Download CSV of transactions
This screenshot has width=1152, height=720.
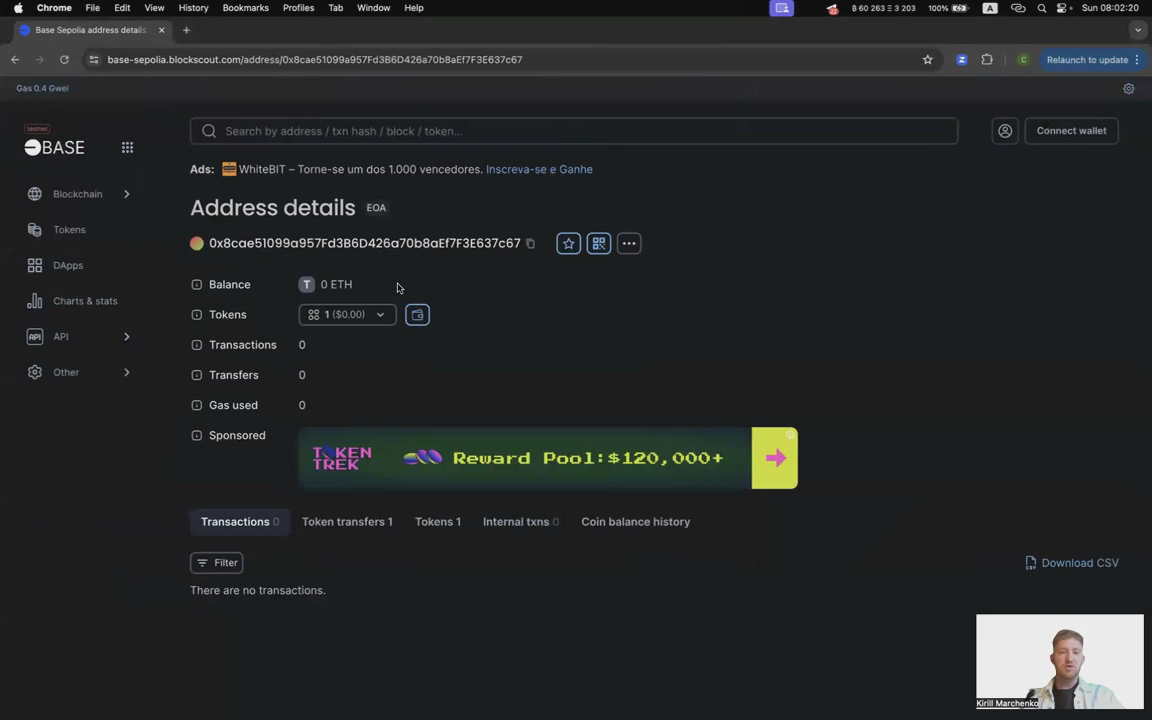pos(1072,563)
